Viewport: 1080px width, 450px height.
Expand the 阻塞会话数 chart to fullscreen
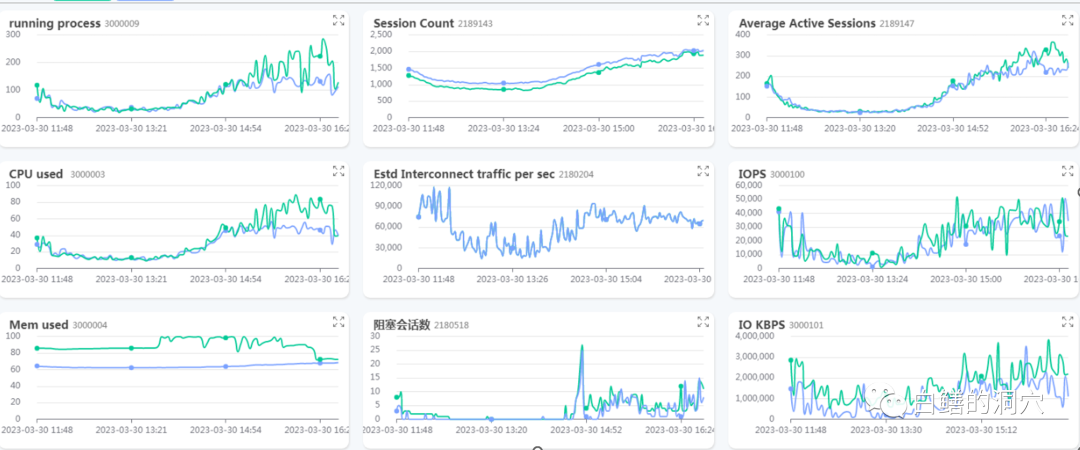click(x=703, y=321)
